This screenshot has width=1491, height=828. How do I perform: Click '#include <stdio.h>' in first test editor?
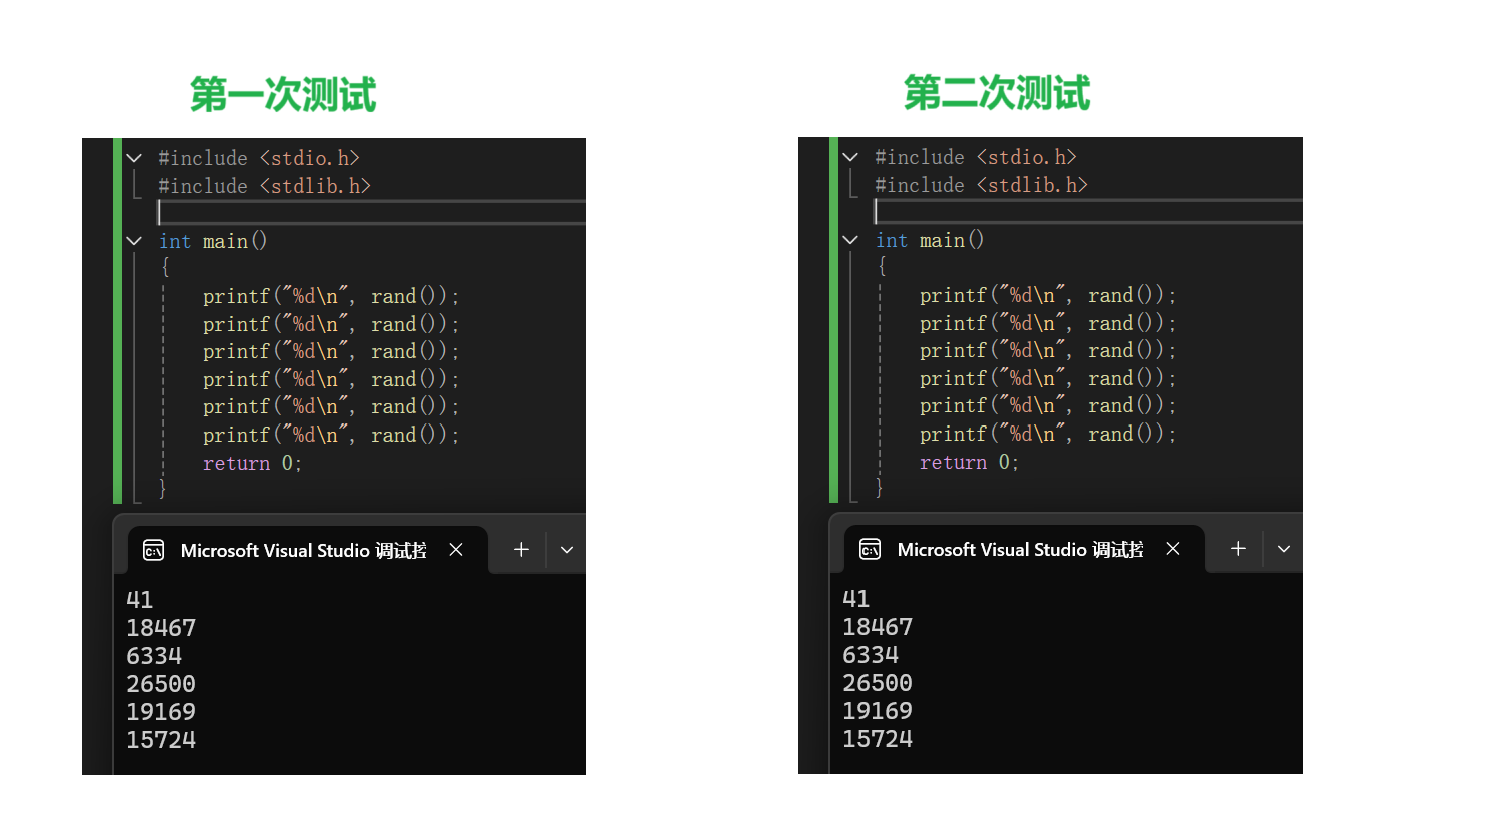pos(259,158)
